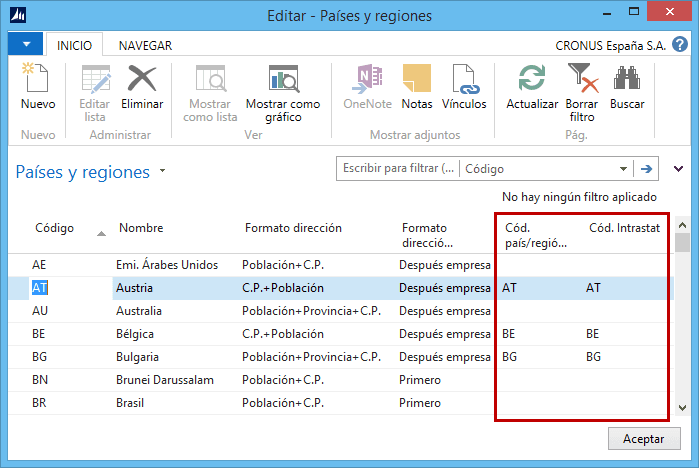The width and height of the screenshot is (699, 468).
Task: Click the Aceptar button
Action: (644, 439)
